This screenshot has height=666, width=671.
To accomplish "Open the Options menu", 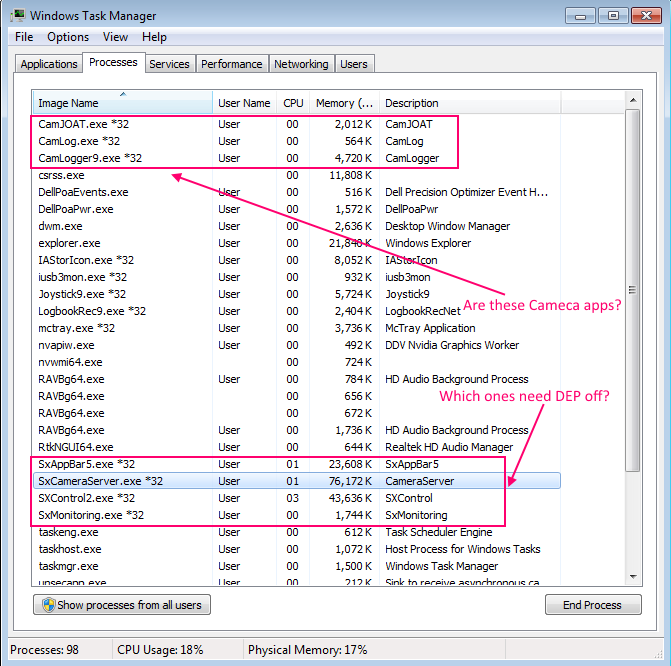I will 68,37.
